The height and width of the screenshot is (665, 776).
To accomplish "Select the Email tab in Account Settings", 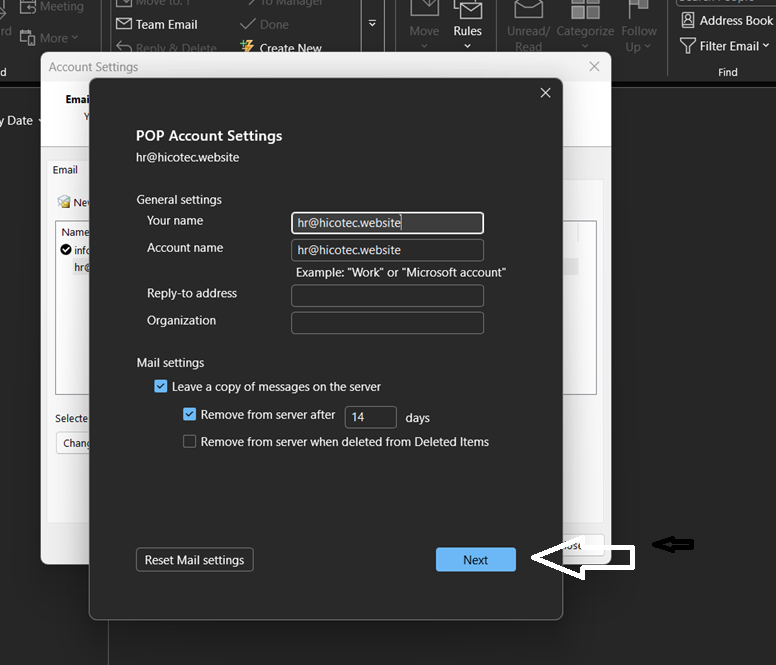I will click(x=65, y=170).
